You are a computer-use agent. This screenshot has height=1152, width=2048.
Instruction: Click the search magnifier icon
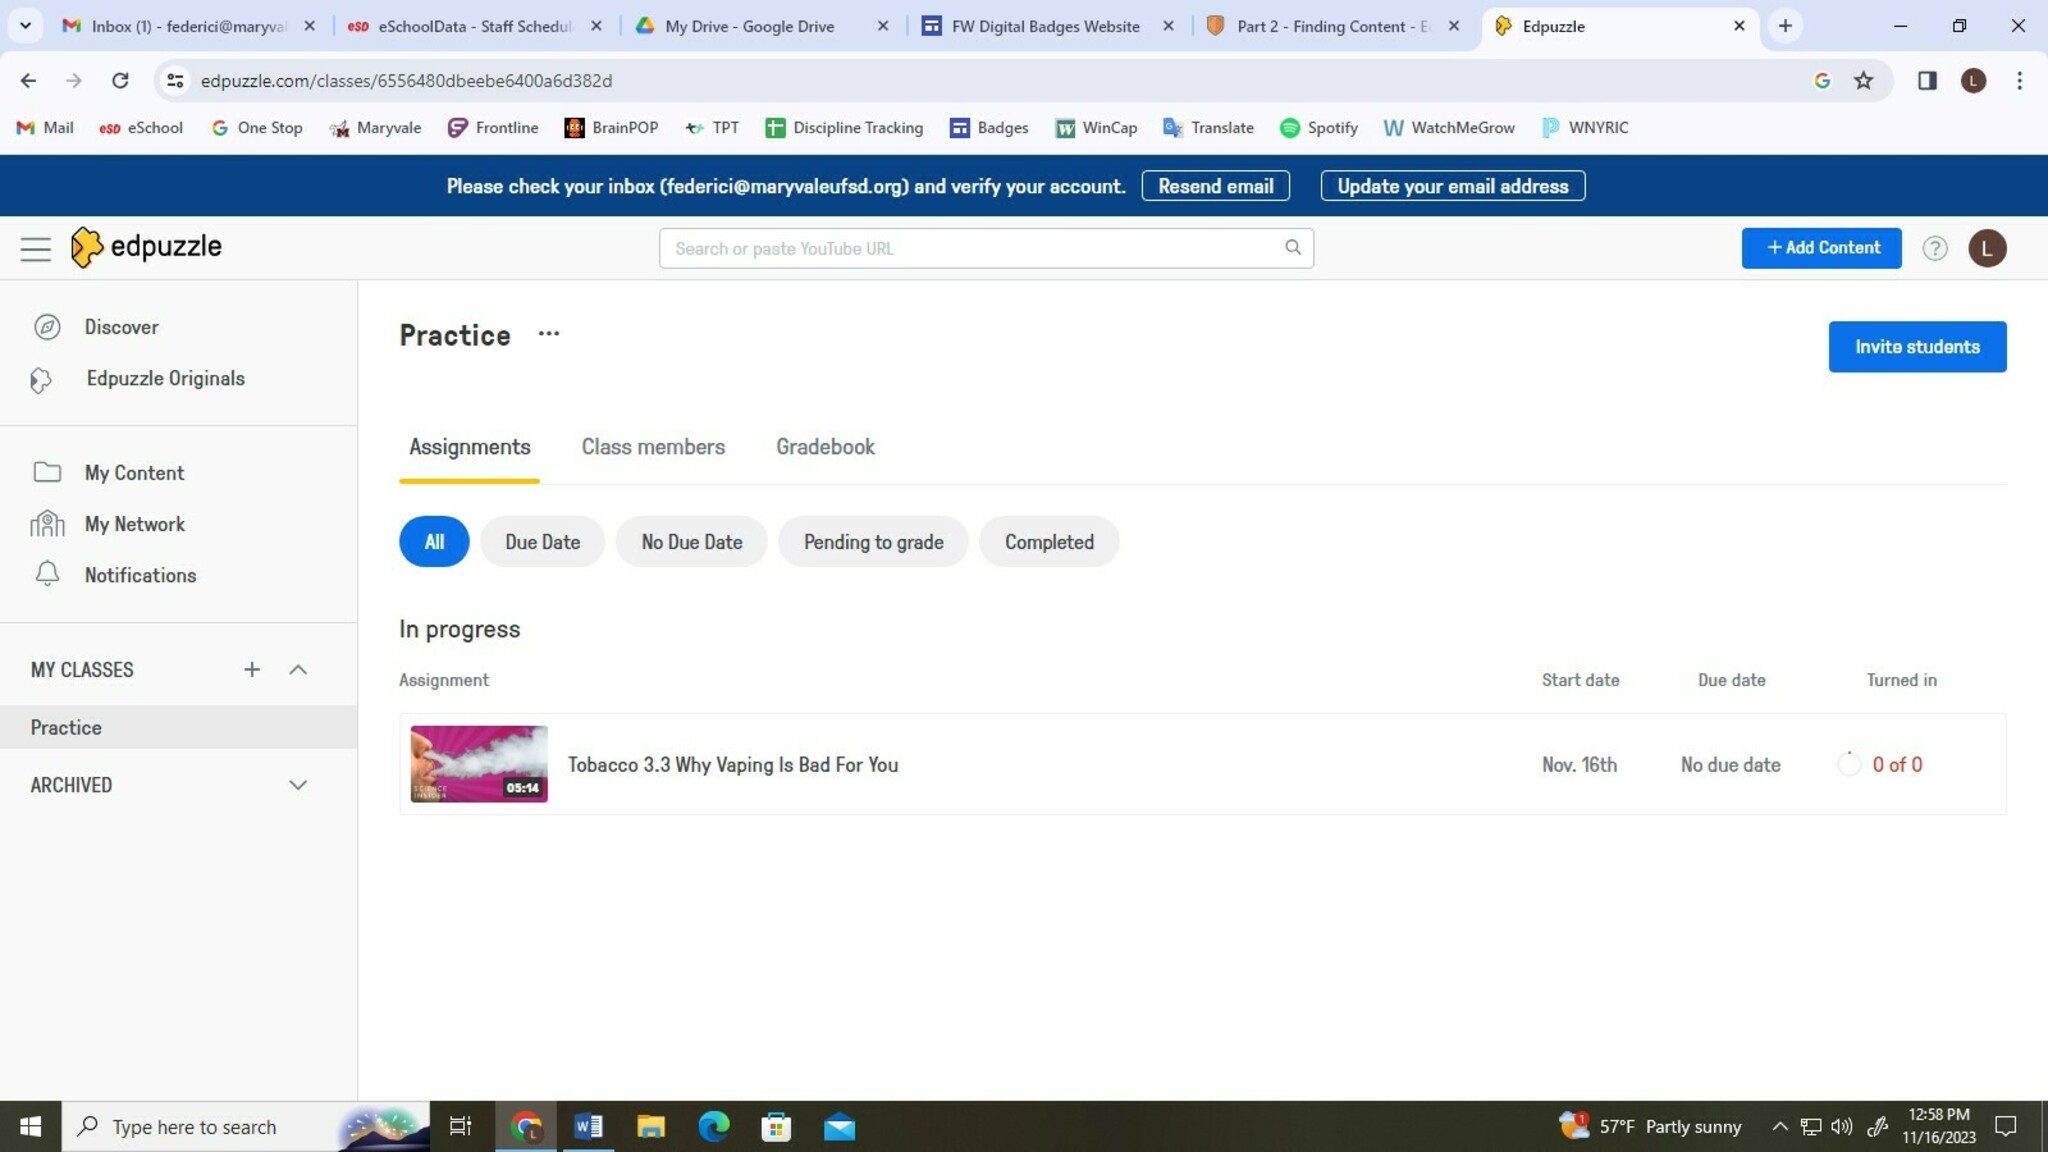point(1292,248)
